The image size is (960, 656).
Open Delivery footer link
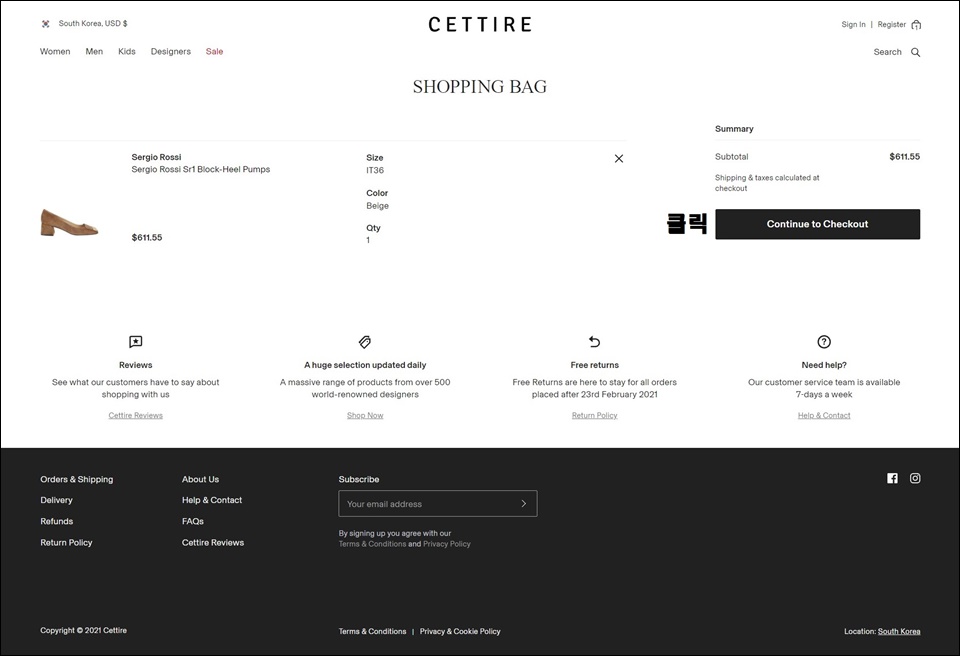tap(56, 500)
